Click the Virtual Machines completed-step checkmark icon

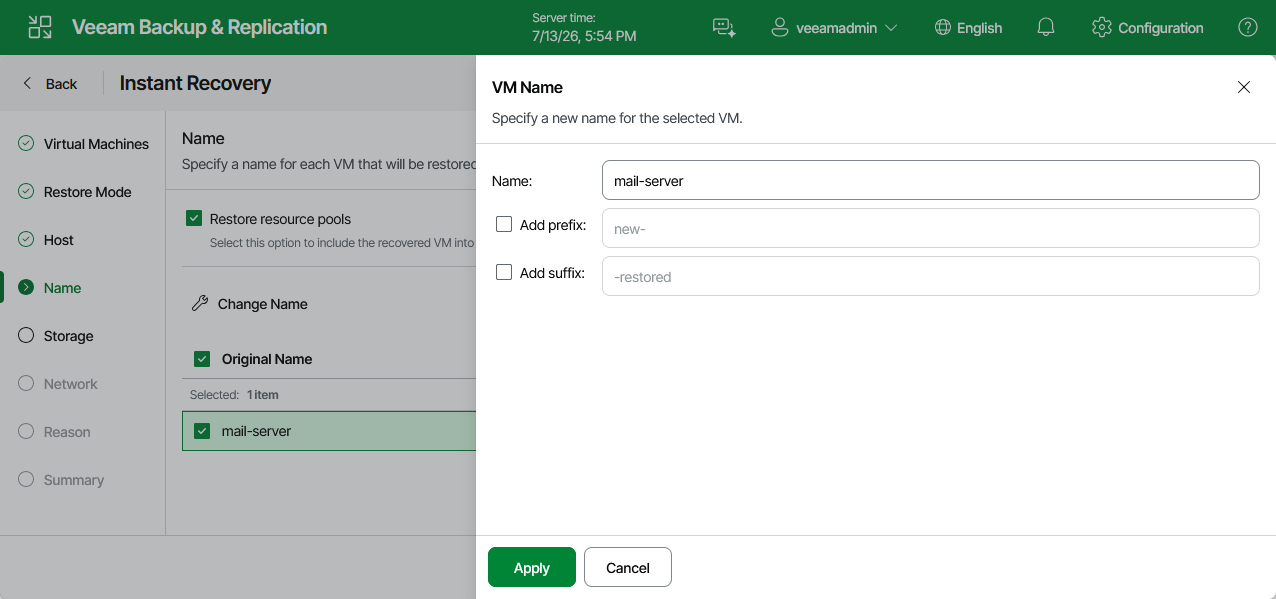(26, 144)
